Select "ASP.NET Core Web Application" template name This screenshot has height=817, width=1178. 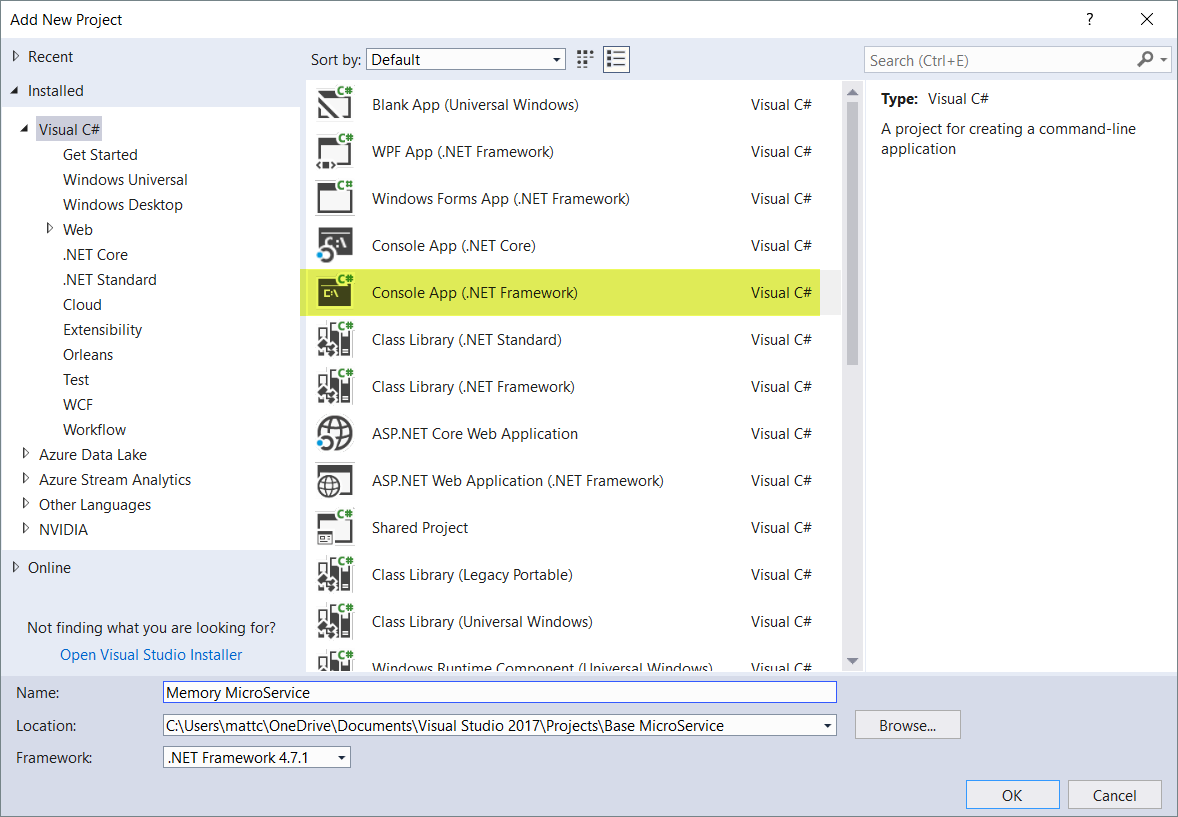[x=475, y=434]
